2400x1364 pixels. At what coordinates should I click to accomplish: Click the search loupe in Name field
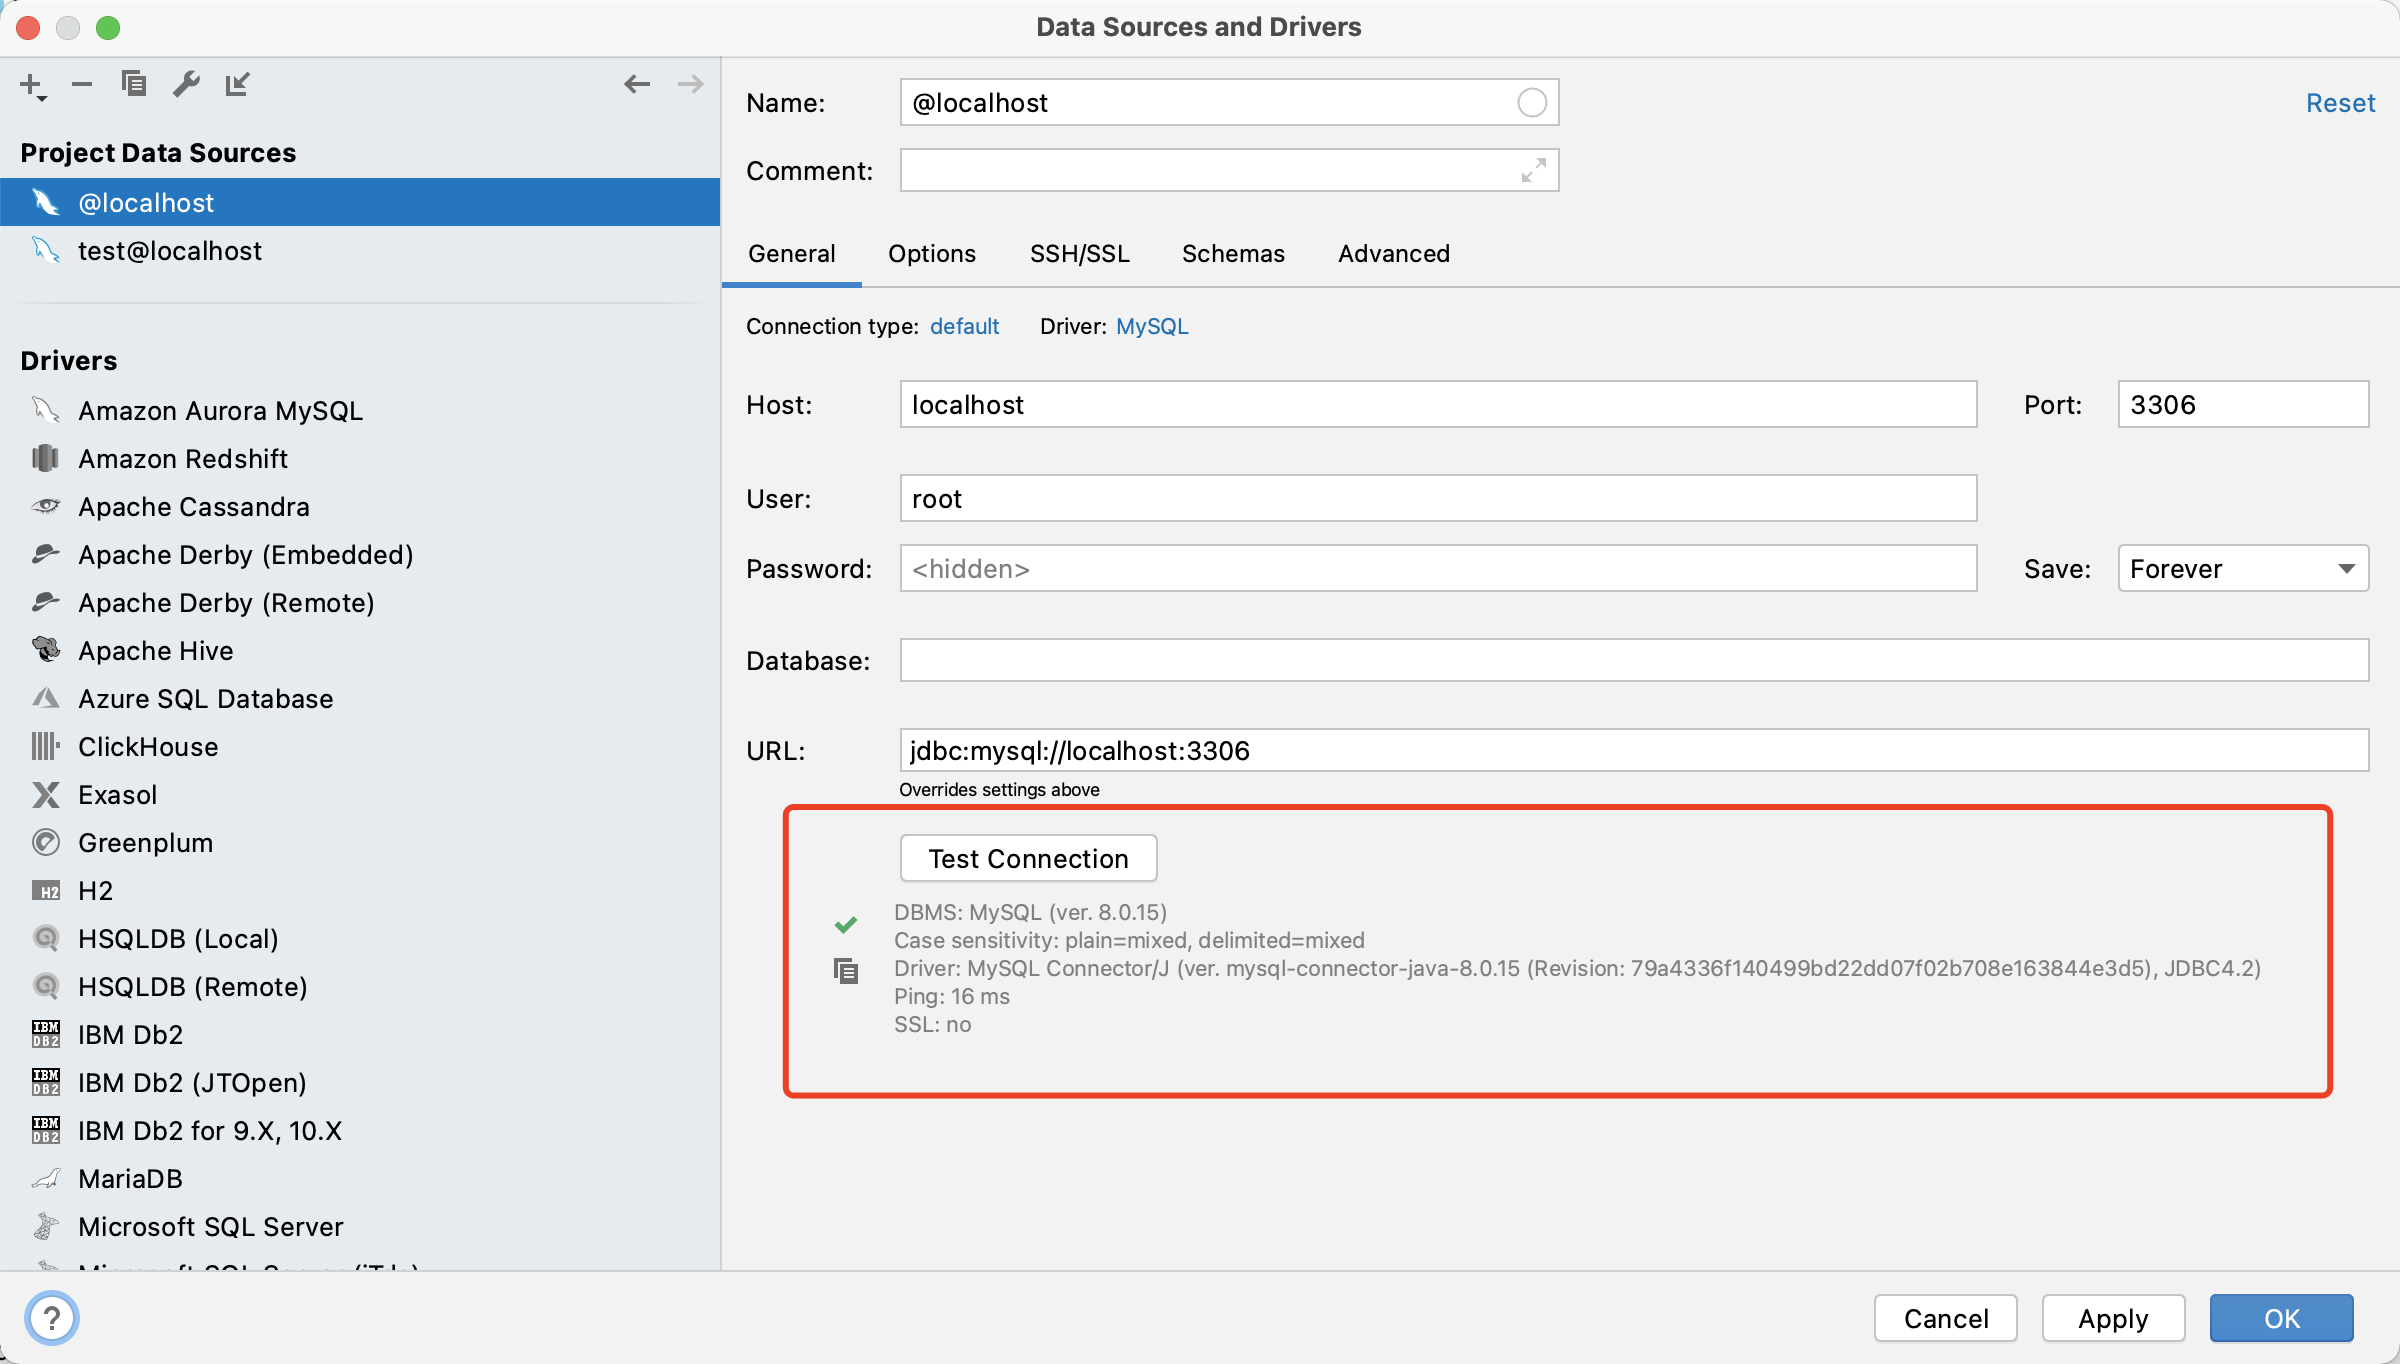[x=1531, y=102]
